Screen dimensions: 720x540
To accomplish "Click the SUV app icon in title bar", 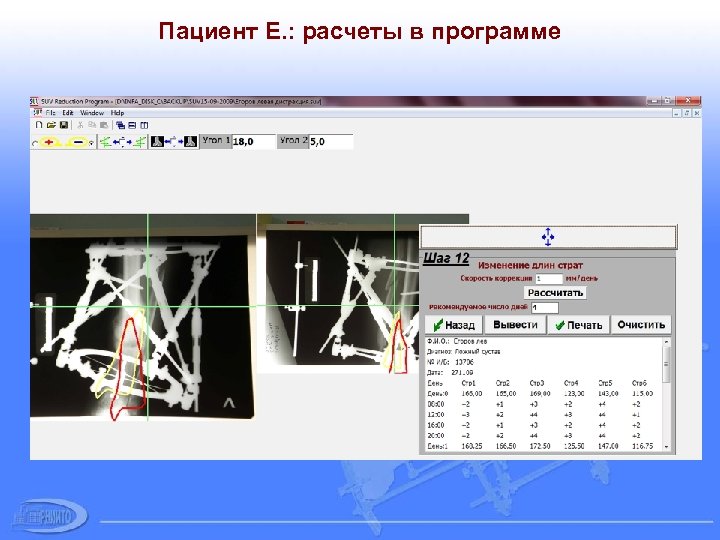I will pos(34,101).
